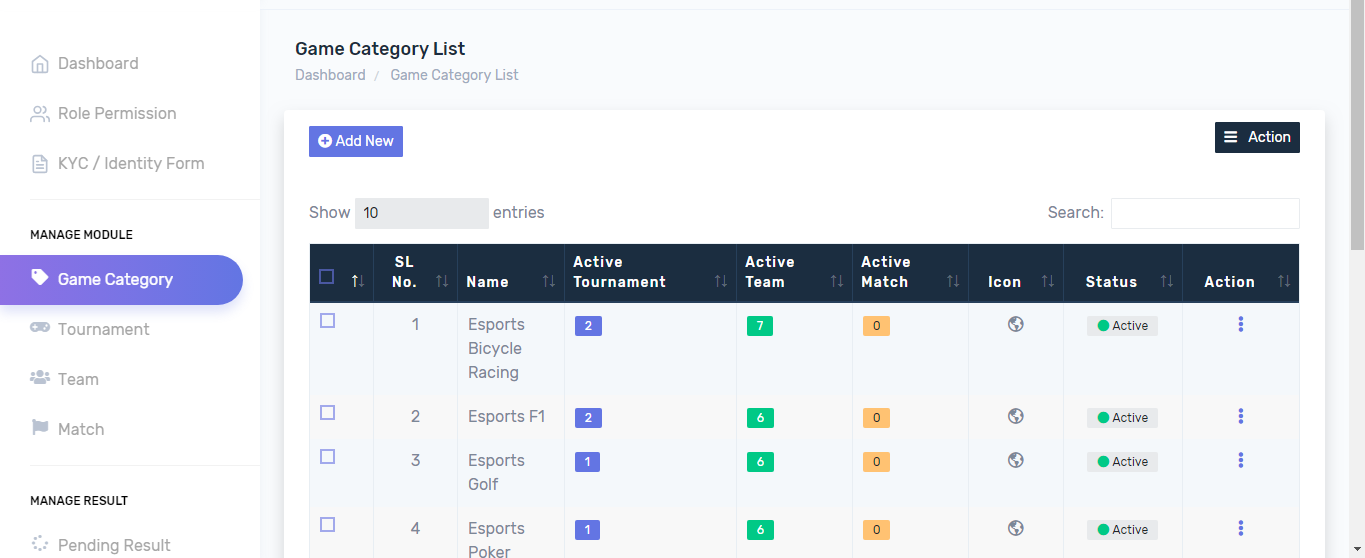Click the globe icon in Esports F1 row
This screenshot has height=558, width=1365.
click(x=1015, y=416)
